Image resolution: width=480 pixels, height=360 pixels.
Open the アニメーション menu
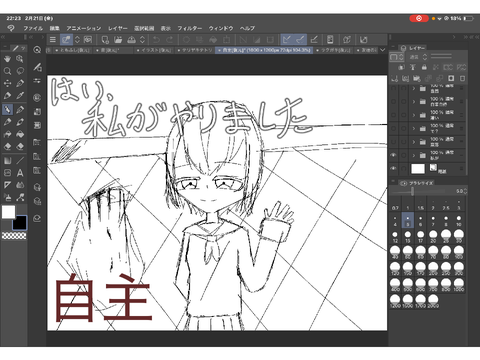(83, 28)
